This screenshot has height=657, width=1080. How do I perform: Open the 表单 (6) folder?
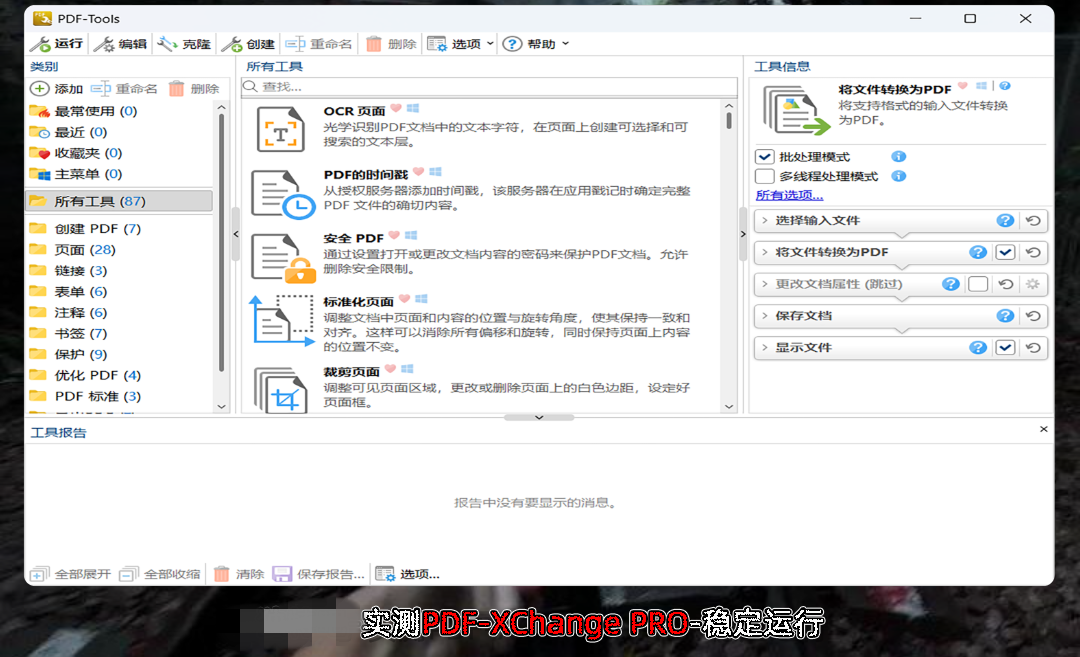(68, 291)
